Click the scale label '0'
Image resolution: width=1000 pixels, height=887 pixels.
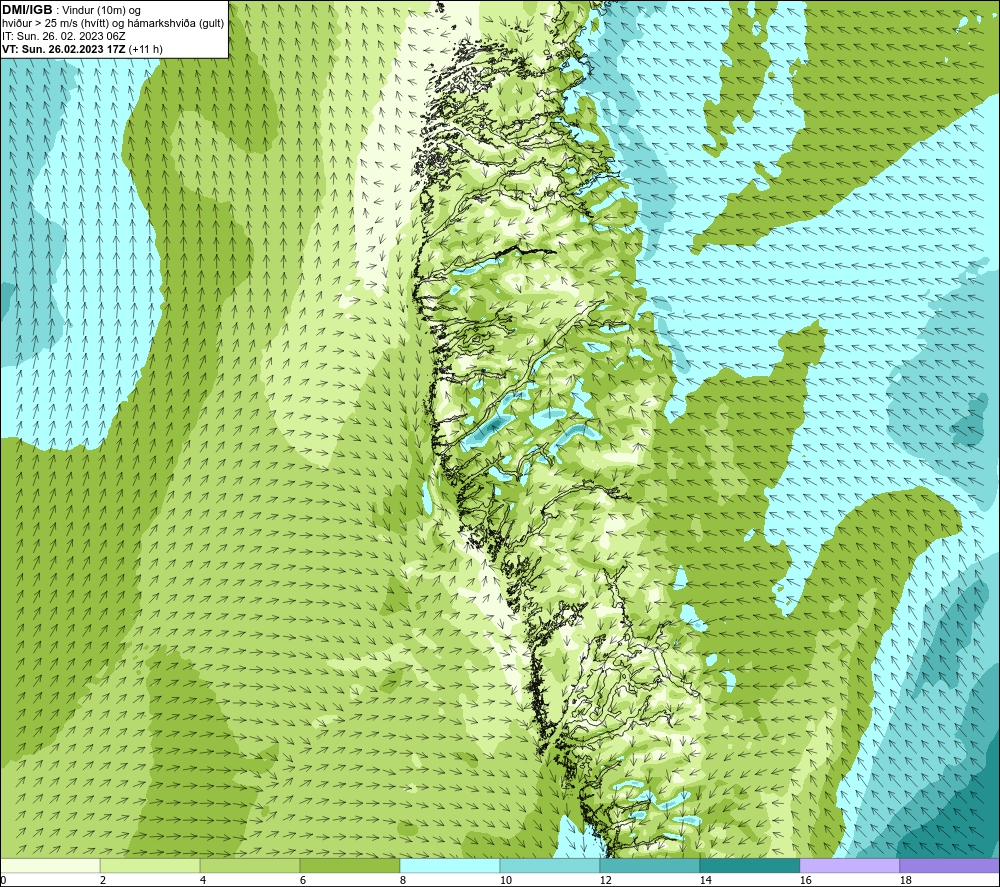click(3, 881)
